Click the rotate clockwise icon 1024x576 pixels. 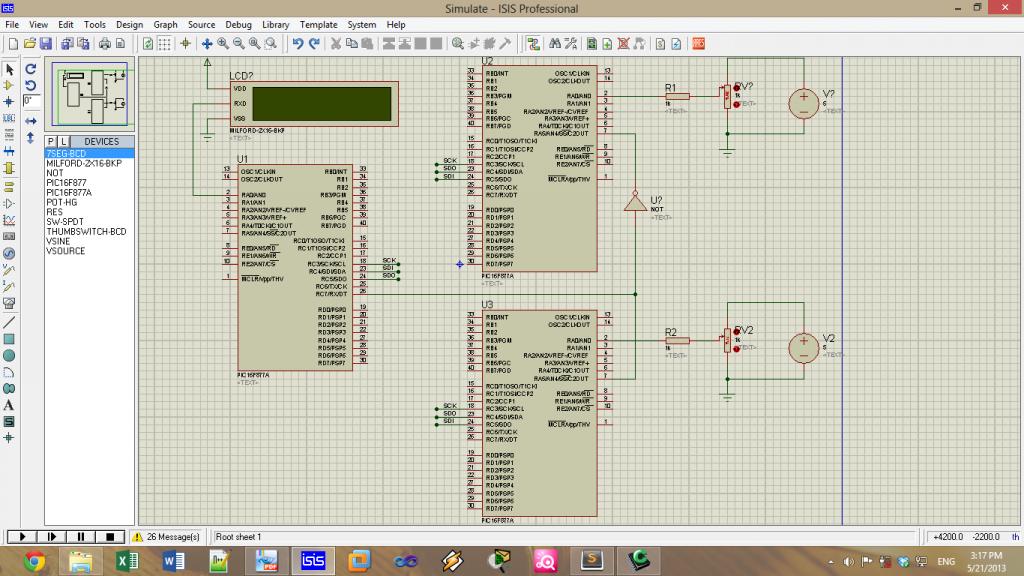tap(30, 69)
